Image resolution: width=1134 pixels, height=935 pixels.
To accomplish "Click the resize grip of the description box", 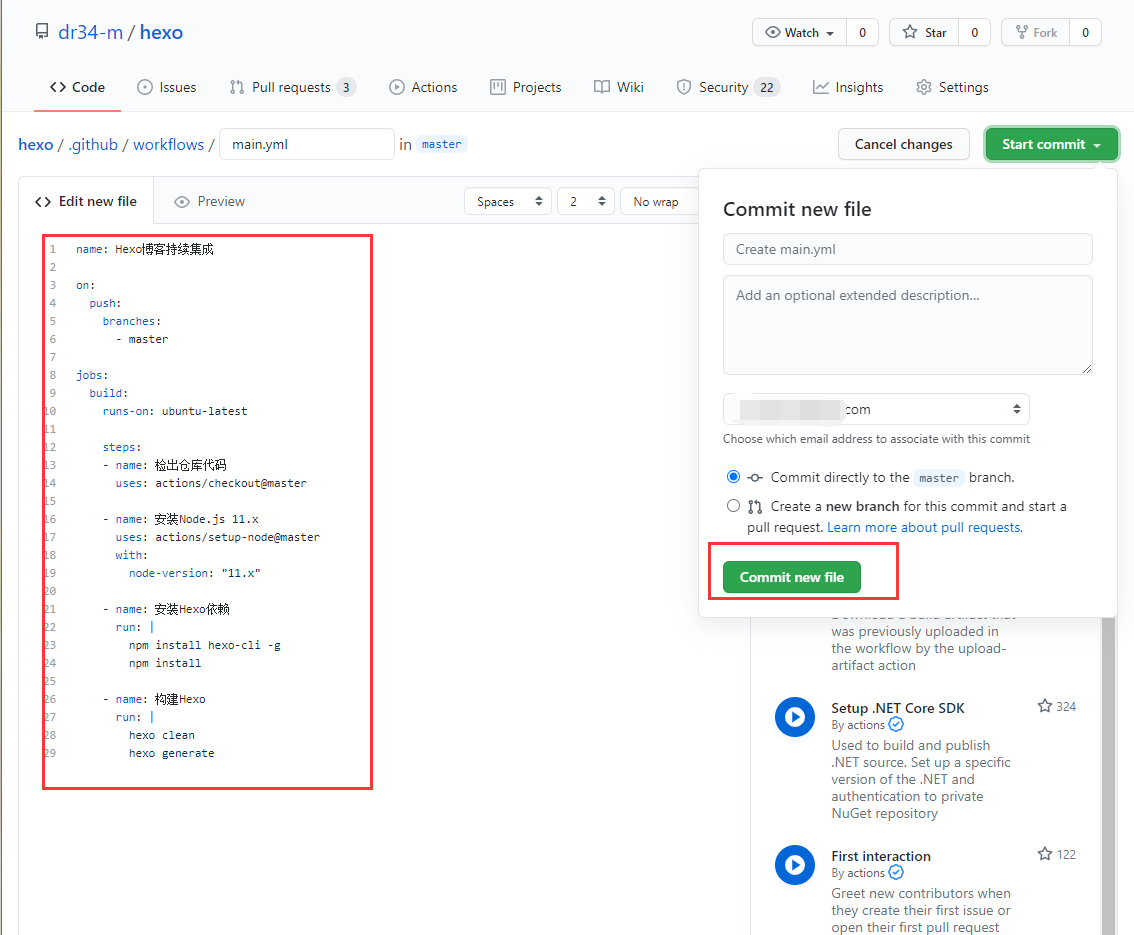I will (1087, 369).
